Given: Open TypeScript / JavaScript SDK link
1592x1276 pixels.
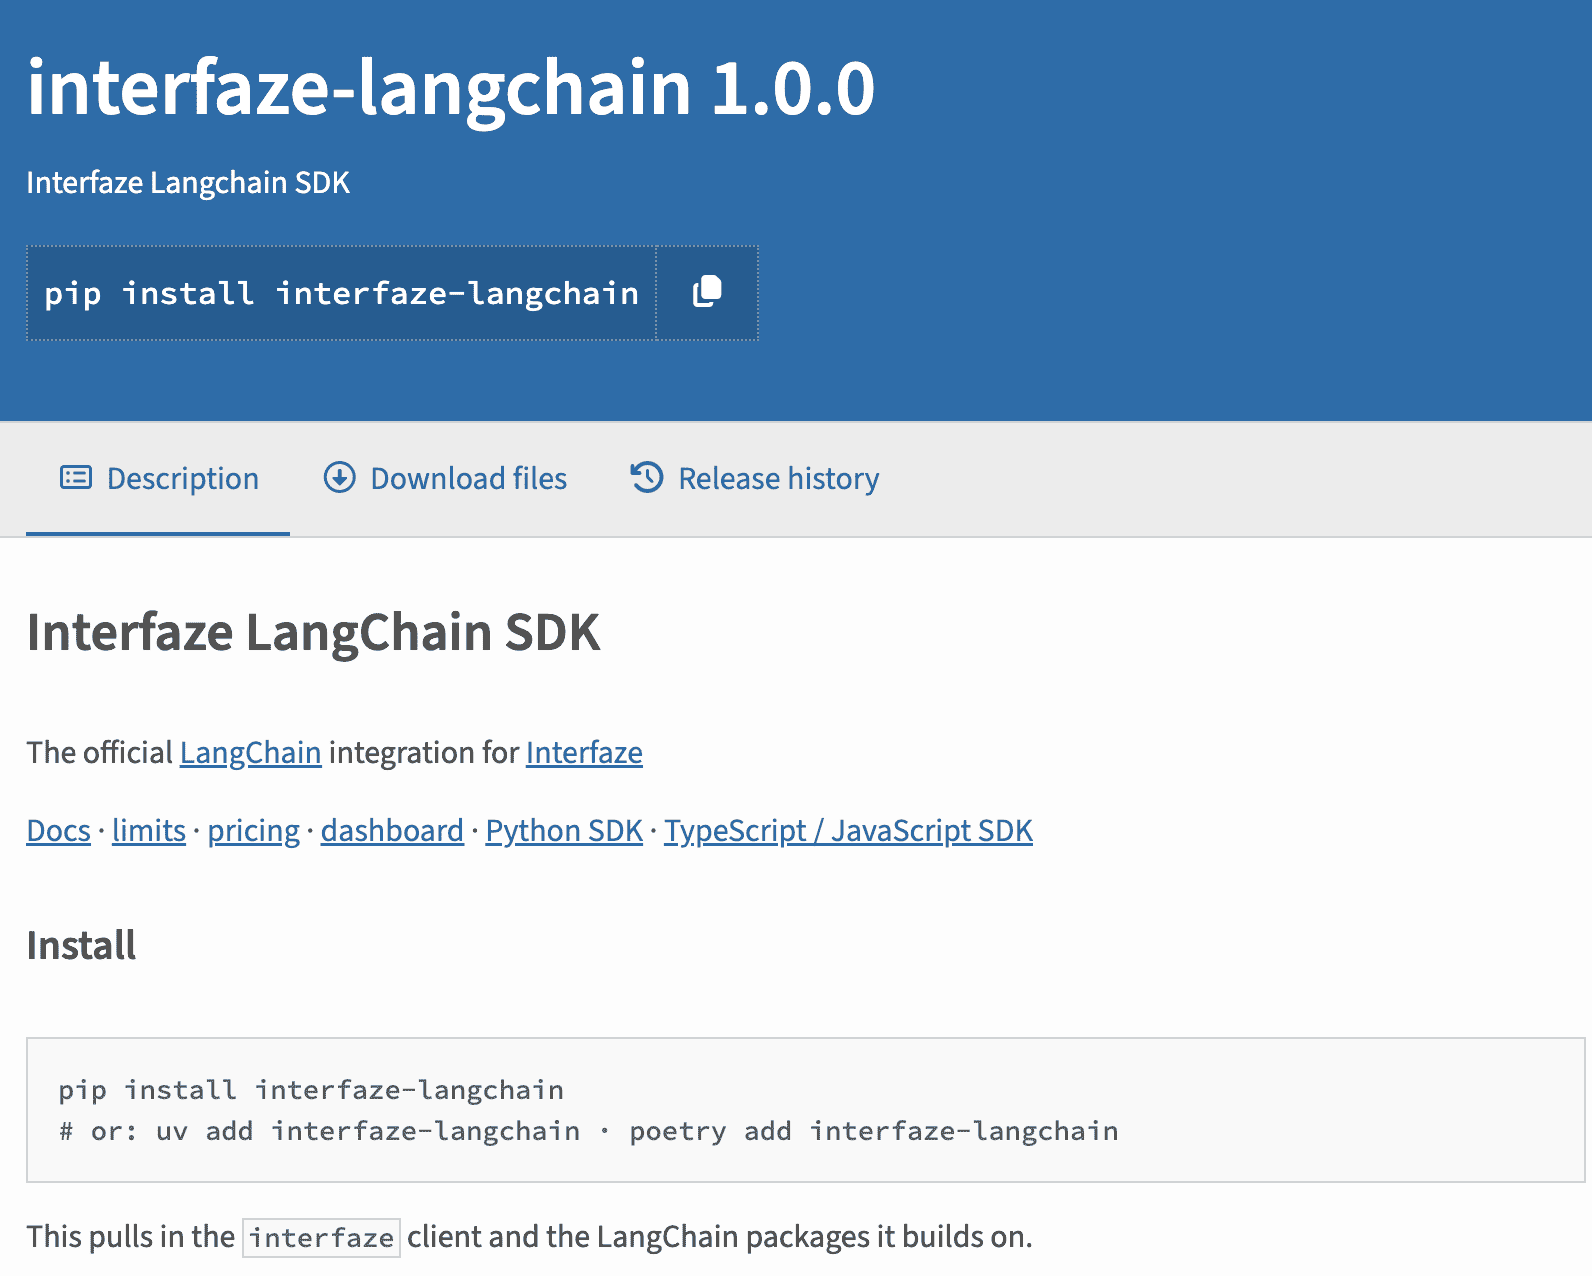Looking at the screenshot, I should click(849, 830).
